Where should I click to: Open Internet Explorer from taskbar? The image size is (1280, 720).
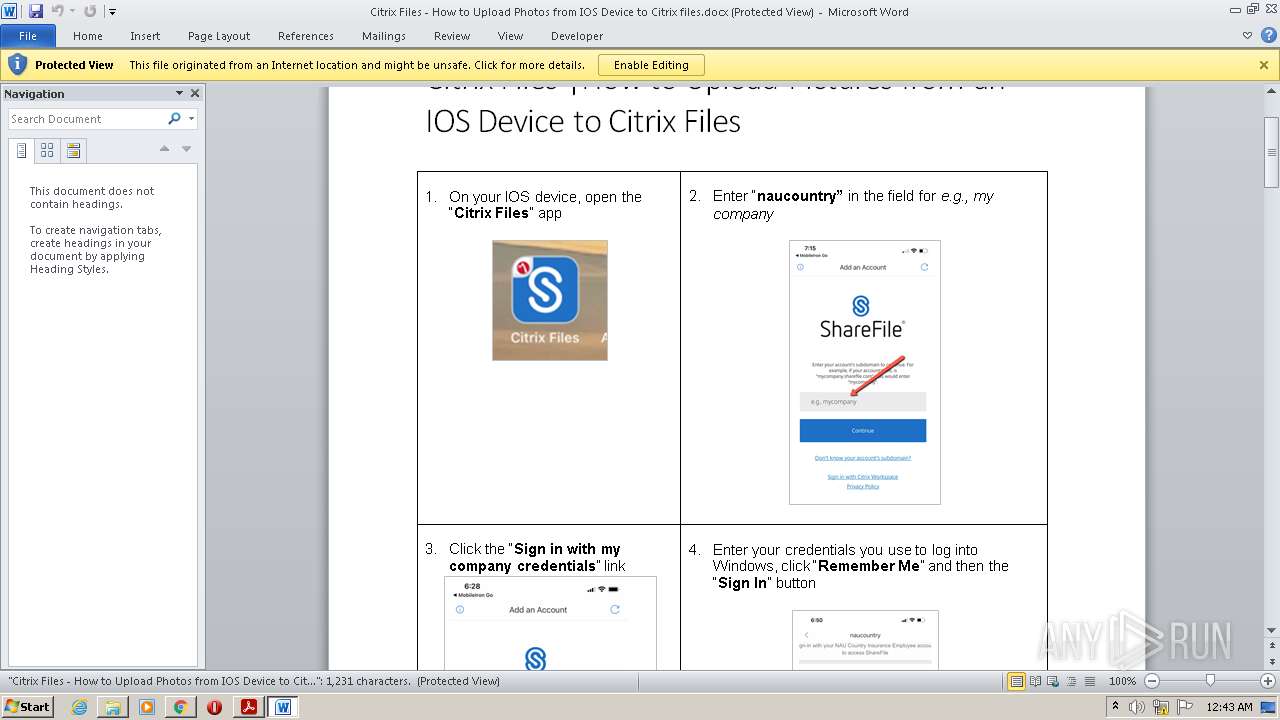tap(79, 707)
